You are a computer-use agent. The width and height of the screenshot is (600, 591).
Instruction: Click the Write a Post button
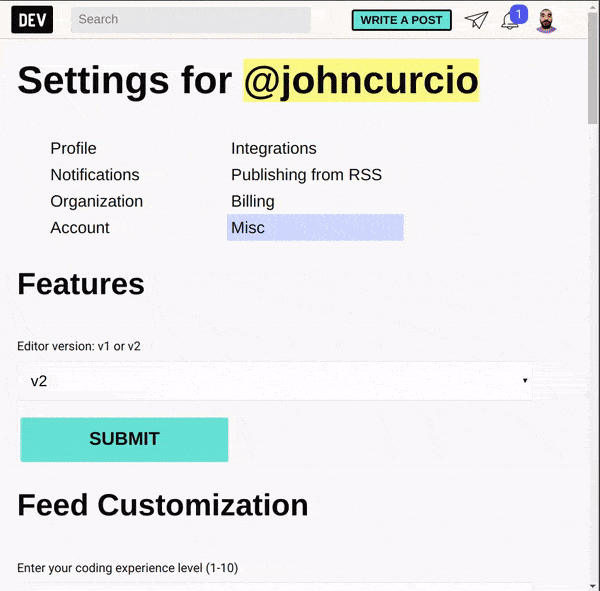coord(401,20)
